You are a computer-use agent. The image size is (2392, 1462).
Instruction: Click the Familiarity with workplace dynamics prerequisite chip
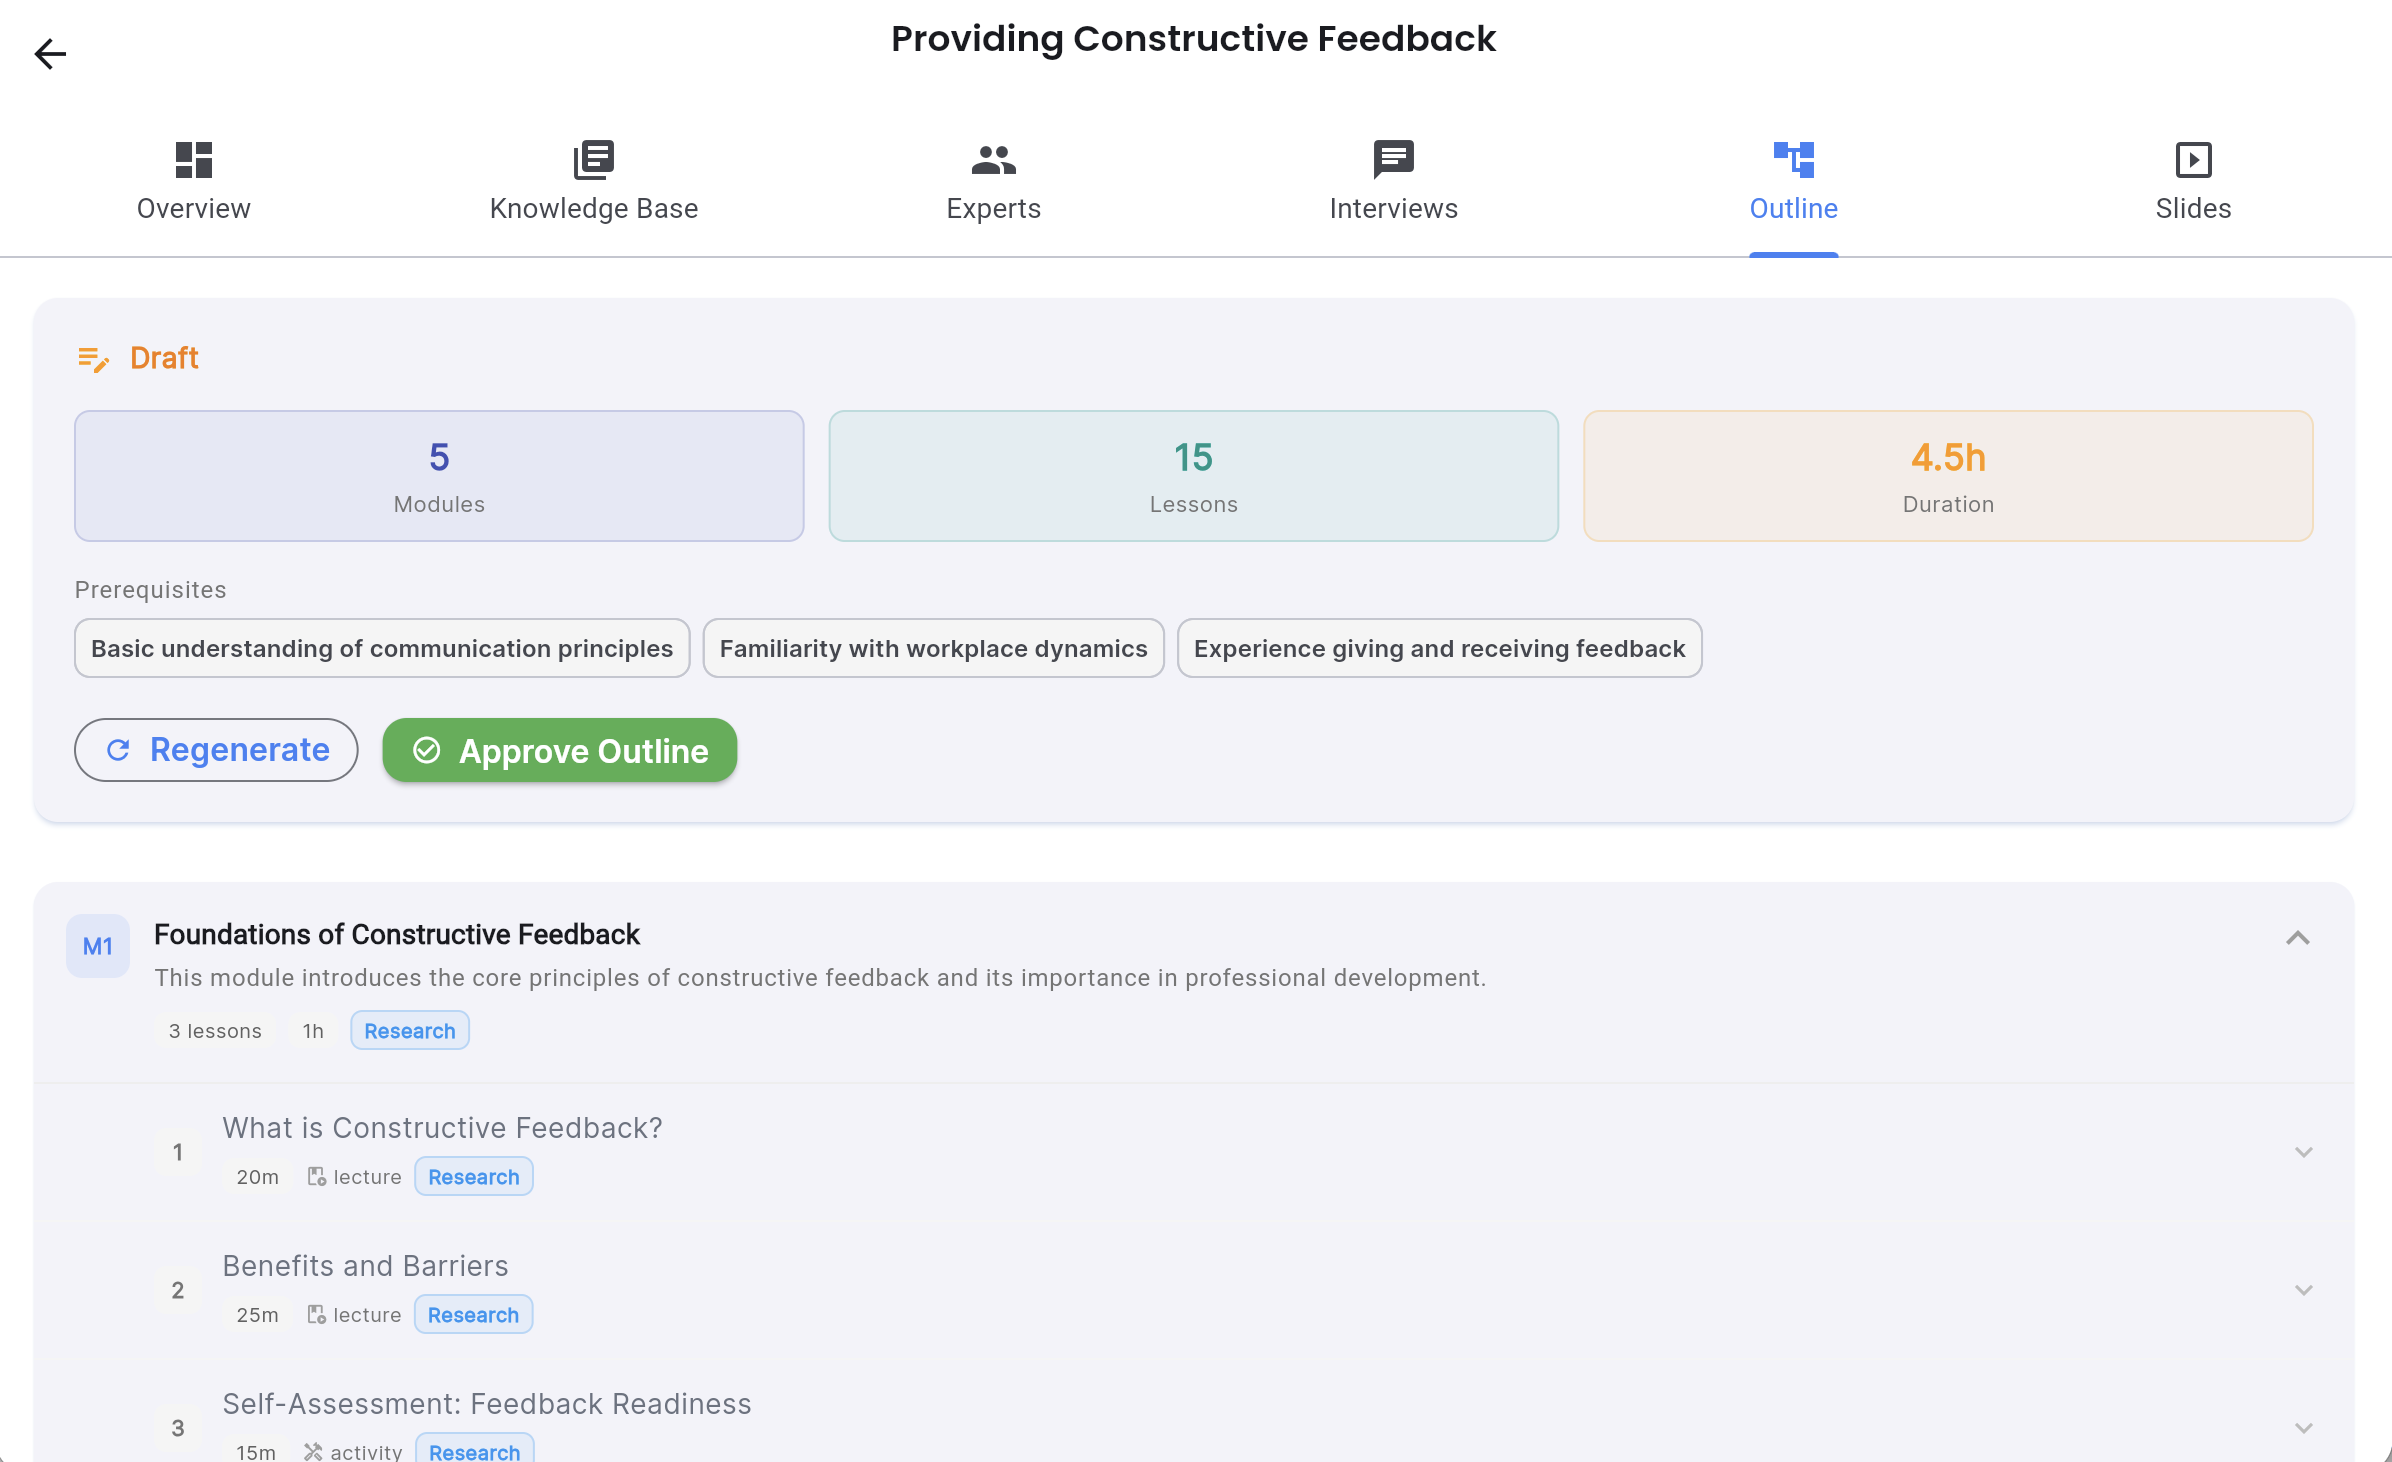[x=933, y=648]
